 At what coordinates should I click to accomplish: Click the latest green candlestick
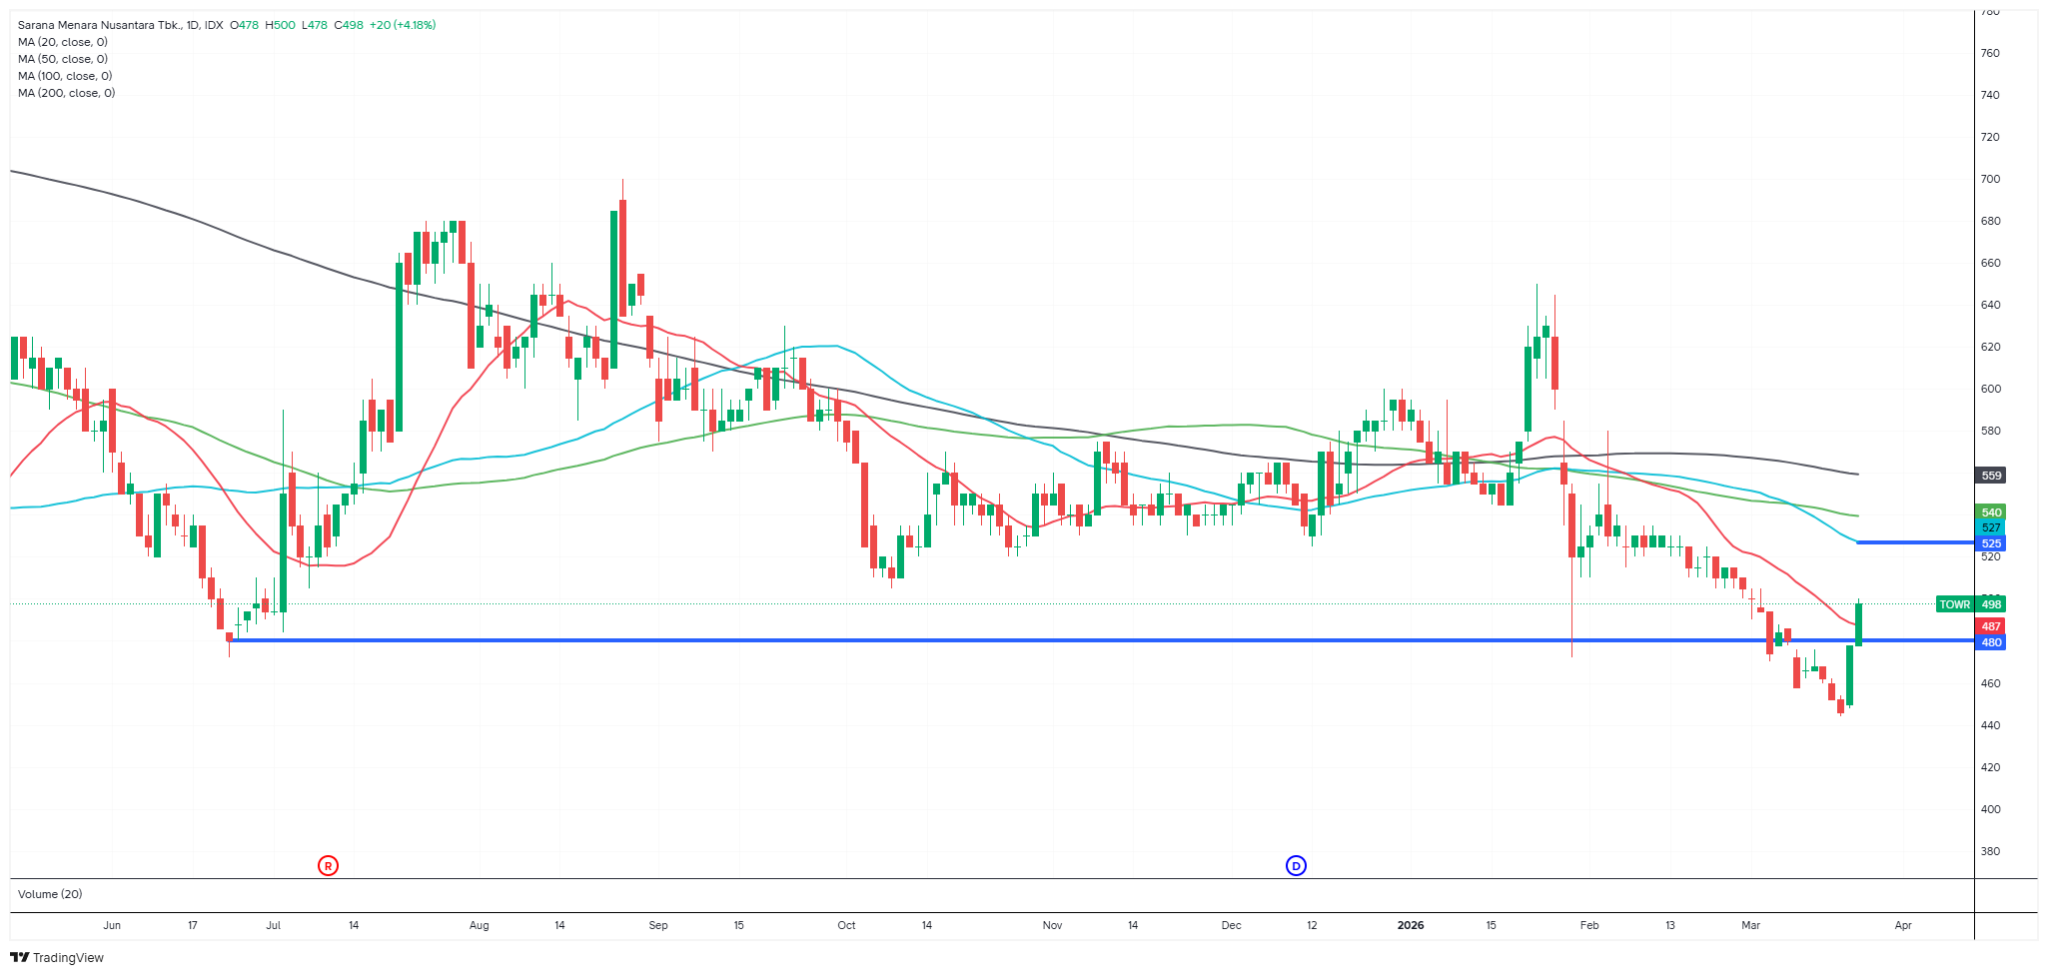tap(1859, 624)
